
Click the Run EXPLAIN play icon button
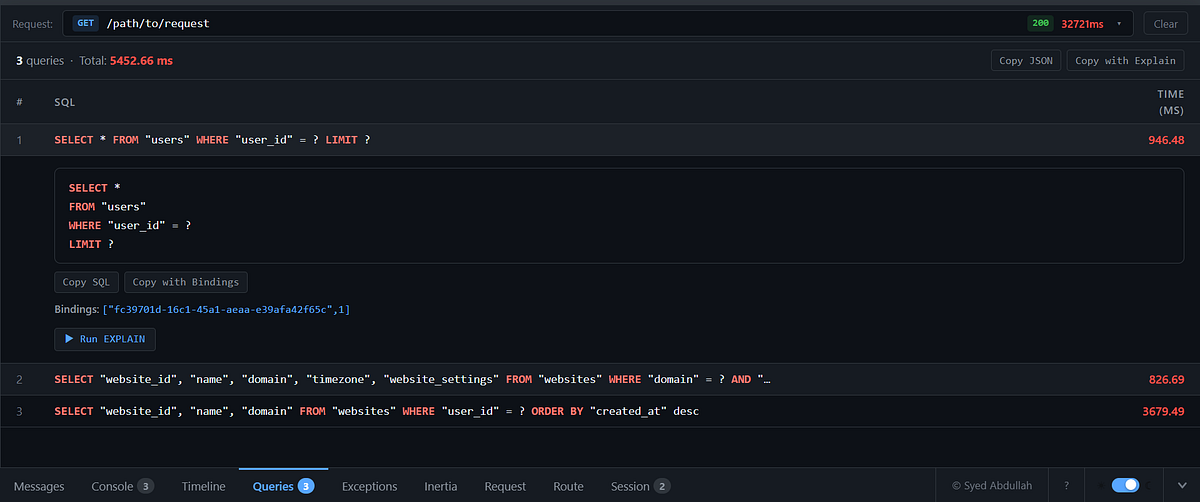click(x=105, y=339)
